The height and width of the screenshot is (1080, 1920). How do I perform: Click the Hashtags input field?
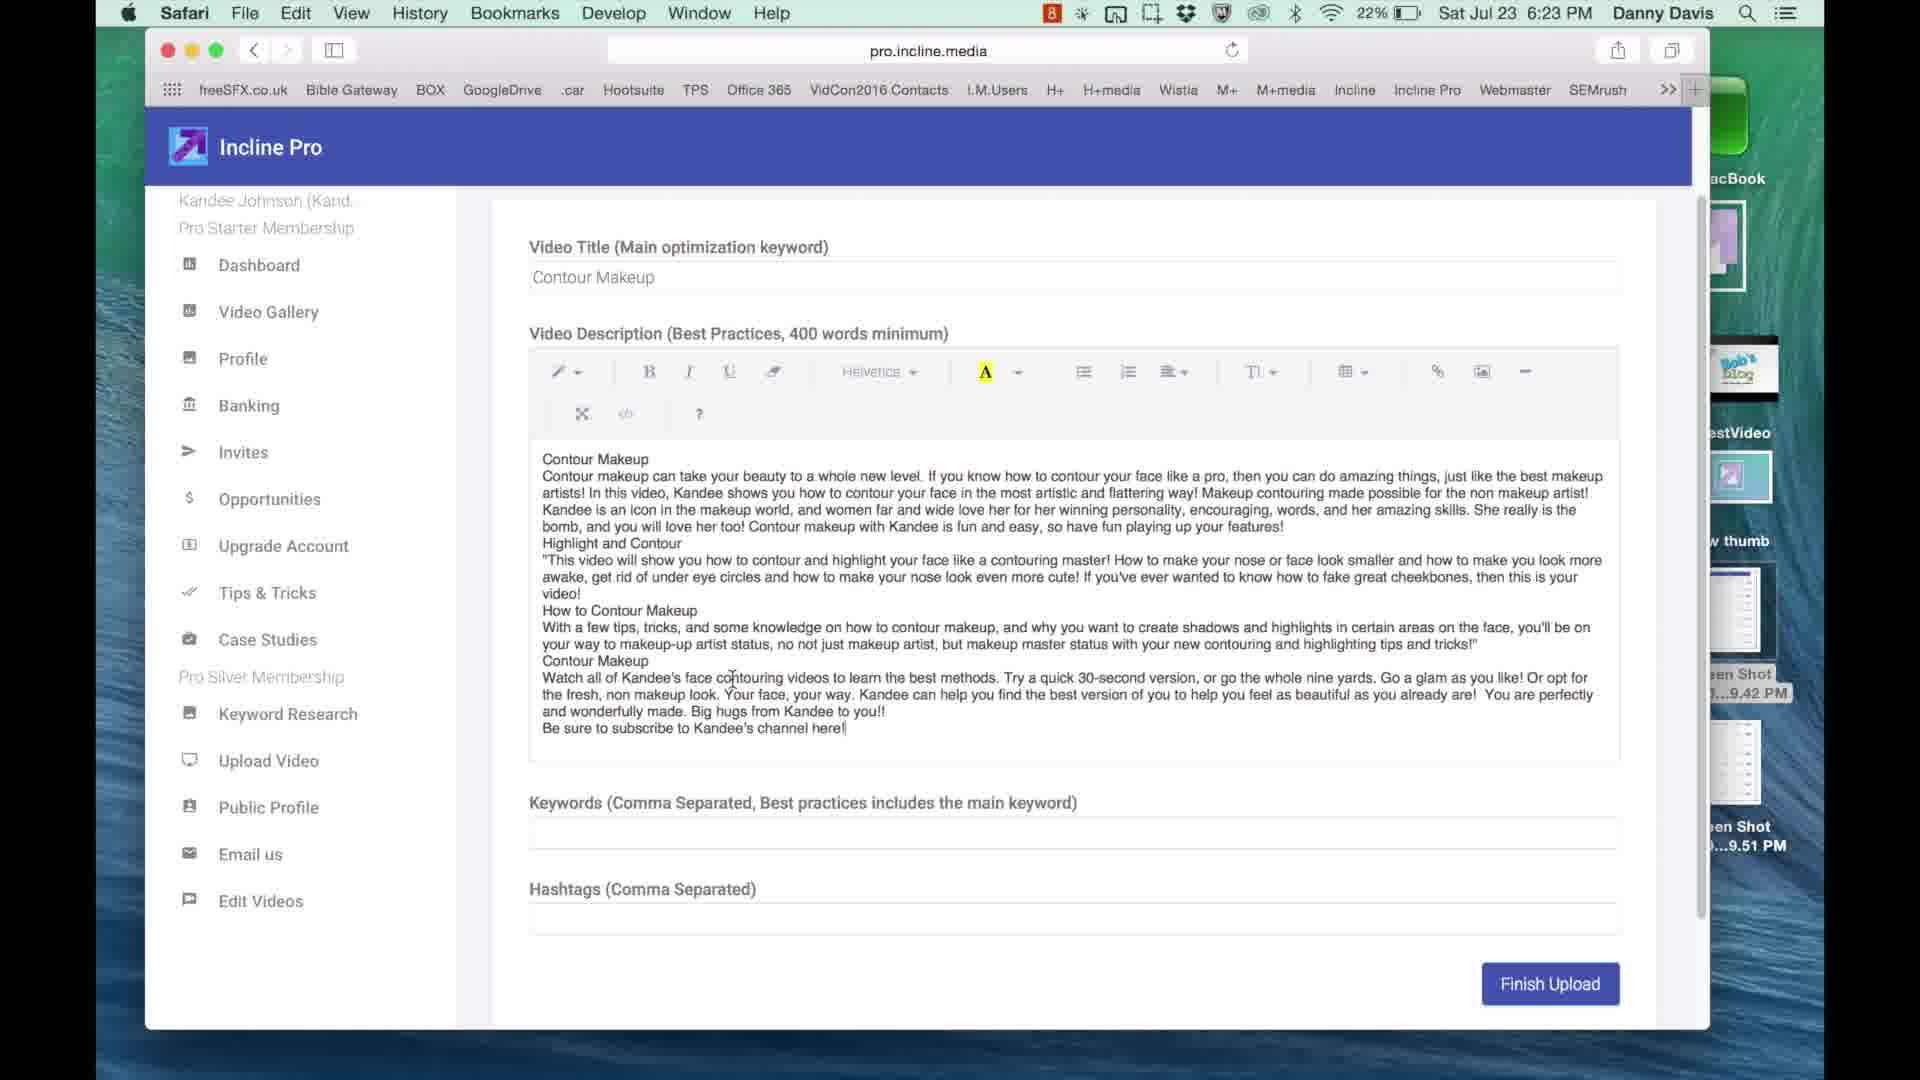(x=1074, y=920)
